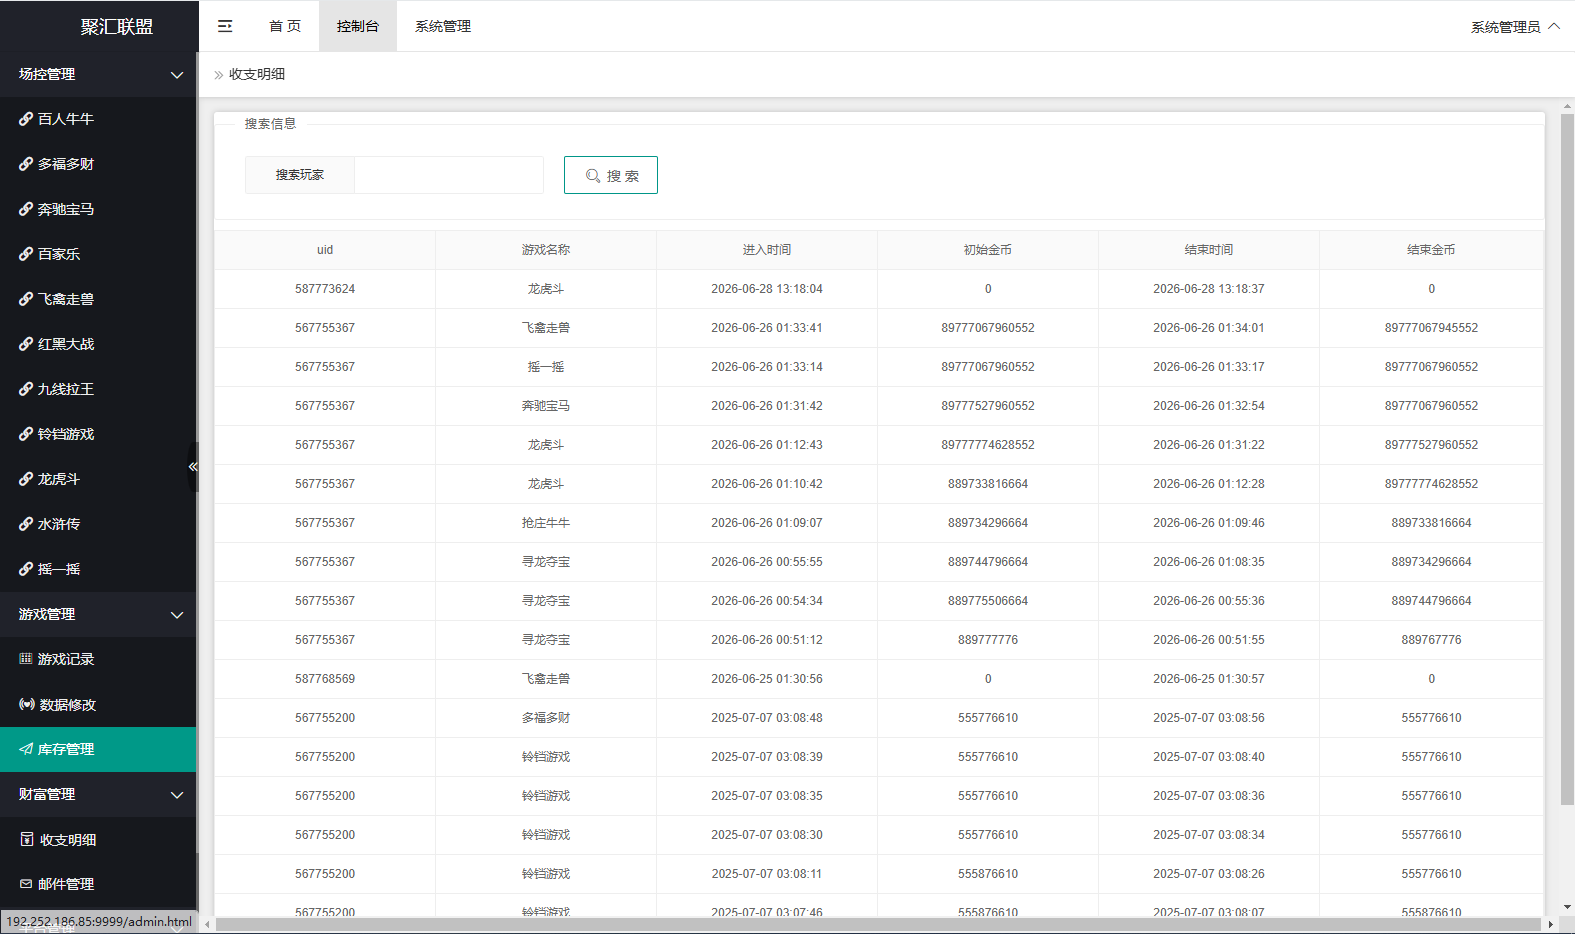Click the paper-plane icon on 库存管理
The width and height of the screenshot is (1575, 934).
[x=26, y=749]
